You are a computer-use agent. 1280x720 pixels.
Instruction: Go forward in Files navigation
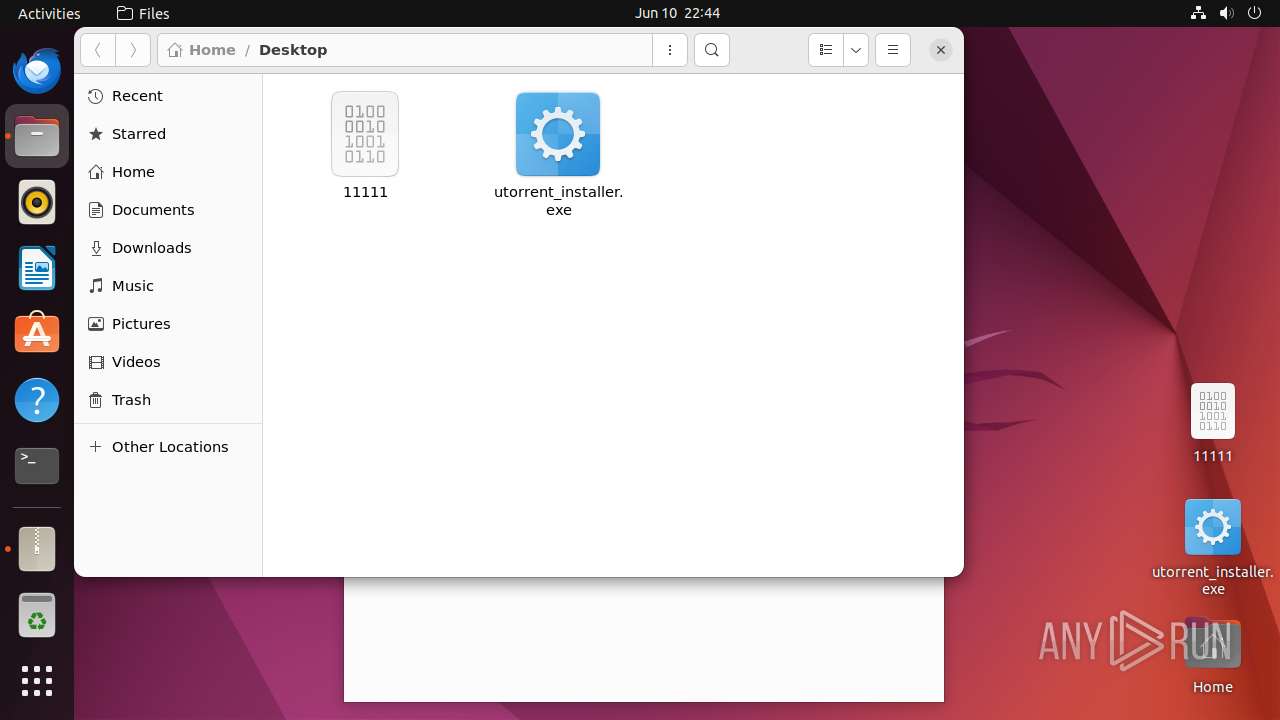tap(133, 50)
